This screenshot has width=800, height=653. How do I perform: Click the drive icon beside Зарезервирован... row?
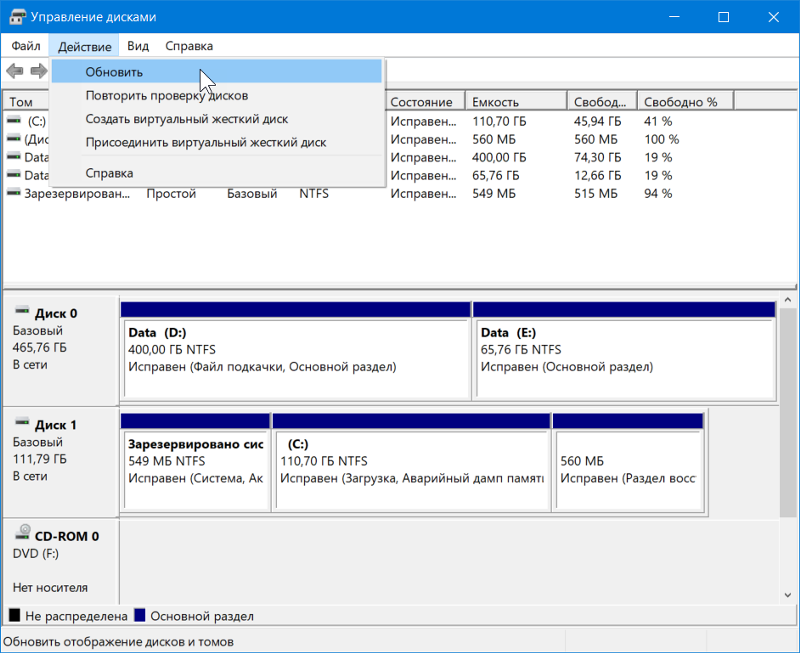click(x=14, y=193)
